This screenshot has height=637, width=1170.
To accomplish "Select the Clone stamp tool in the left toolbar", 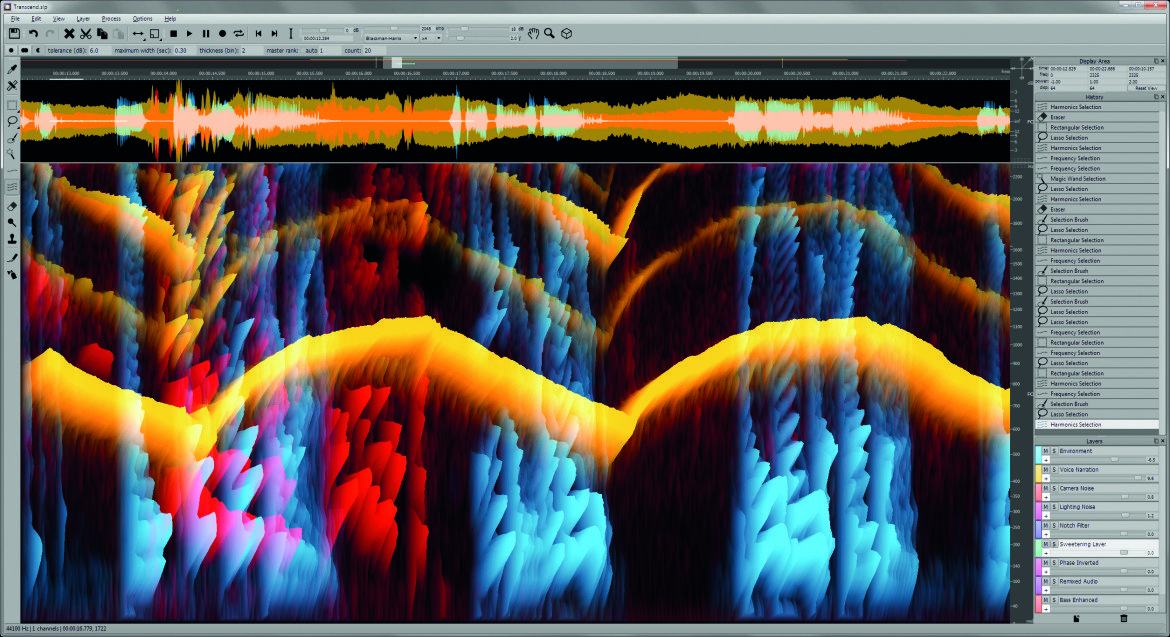I will 12,239.
